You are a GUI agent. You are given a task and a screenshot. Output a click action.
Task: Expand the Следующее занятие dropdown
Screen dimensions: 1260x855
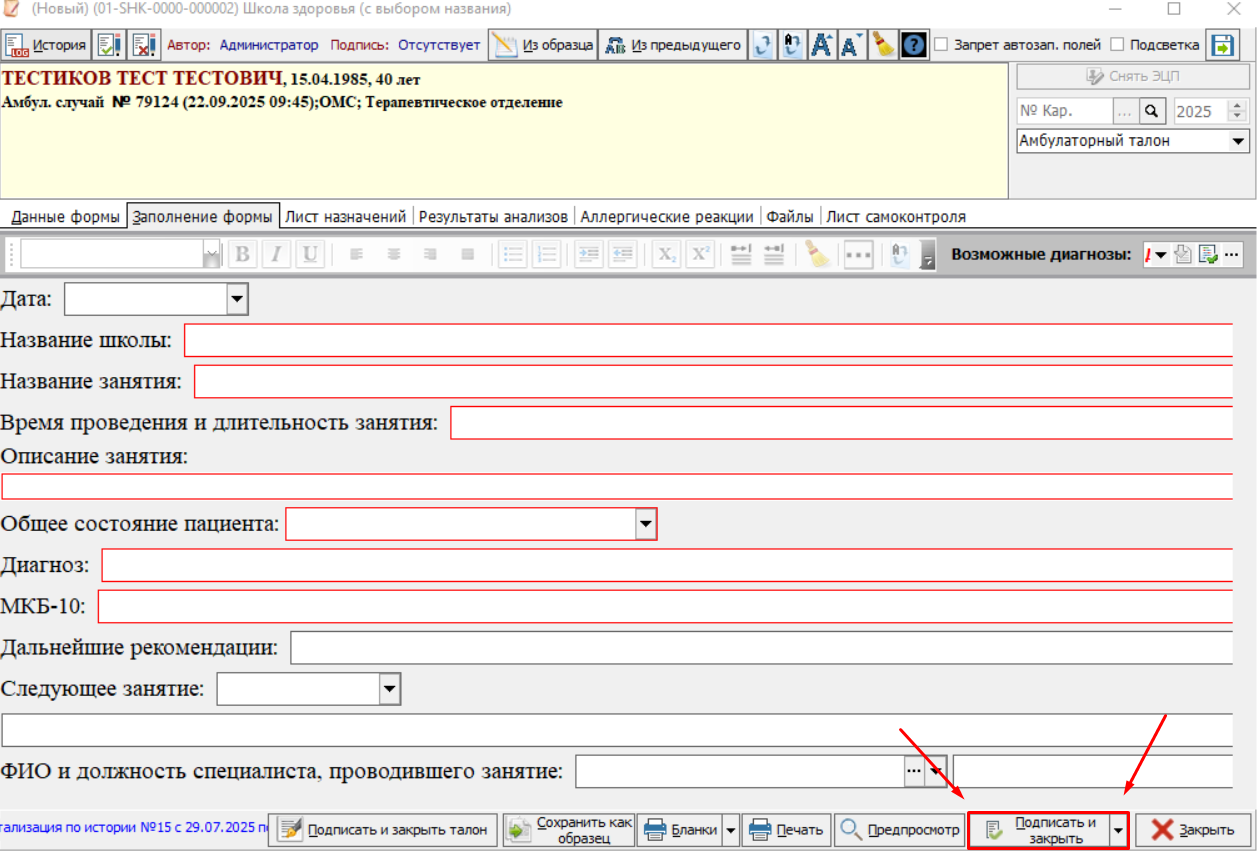[x=389, y=689]
